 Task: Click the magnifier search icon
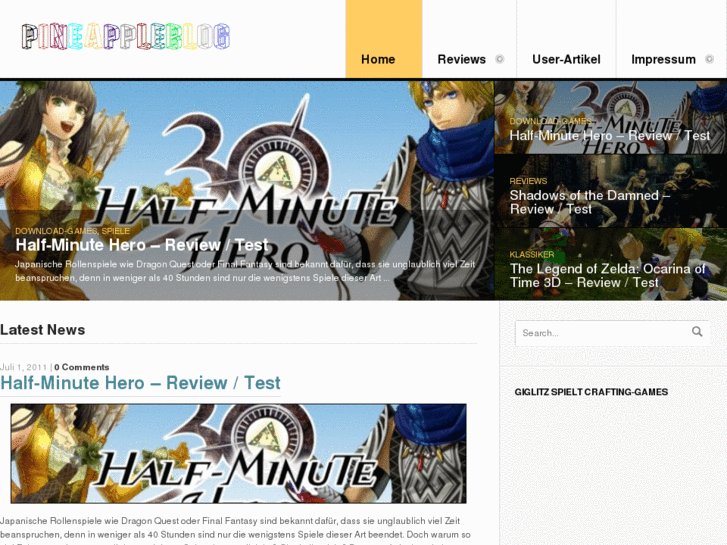coord(697,332)
